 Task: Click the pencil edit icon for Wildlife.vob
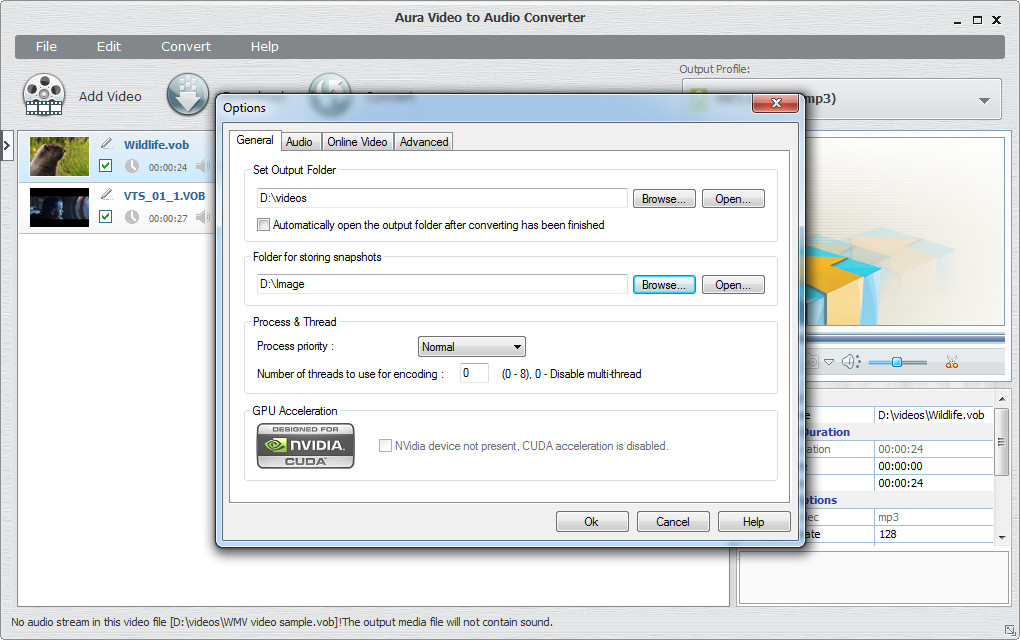tap(106, 143)
